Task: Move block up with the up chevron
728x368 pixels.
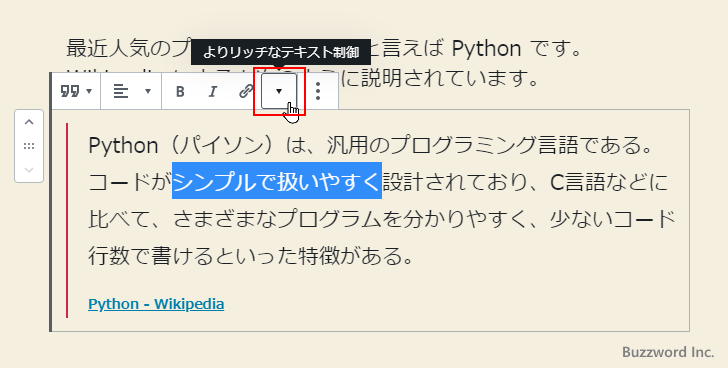Action: coord(29,122)
